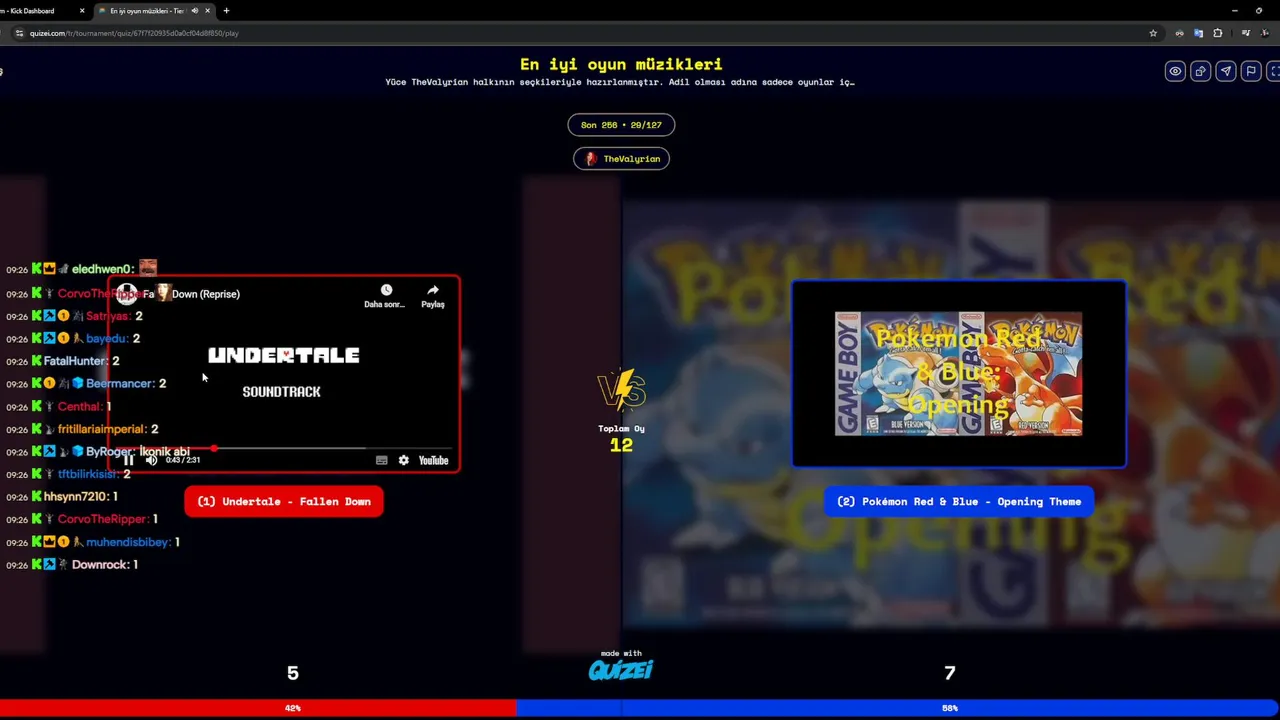The image size is (1280, 720).
Task: Click the site info icon in address bar
Action: point(19,33)
